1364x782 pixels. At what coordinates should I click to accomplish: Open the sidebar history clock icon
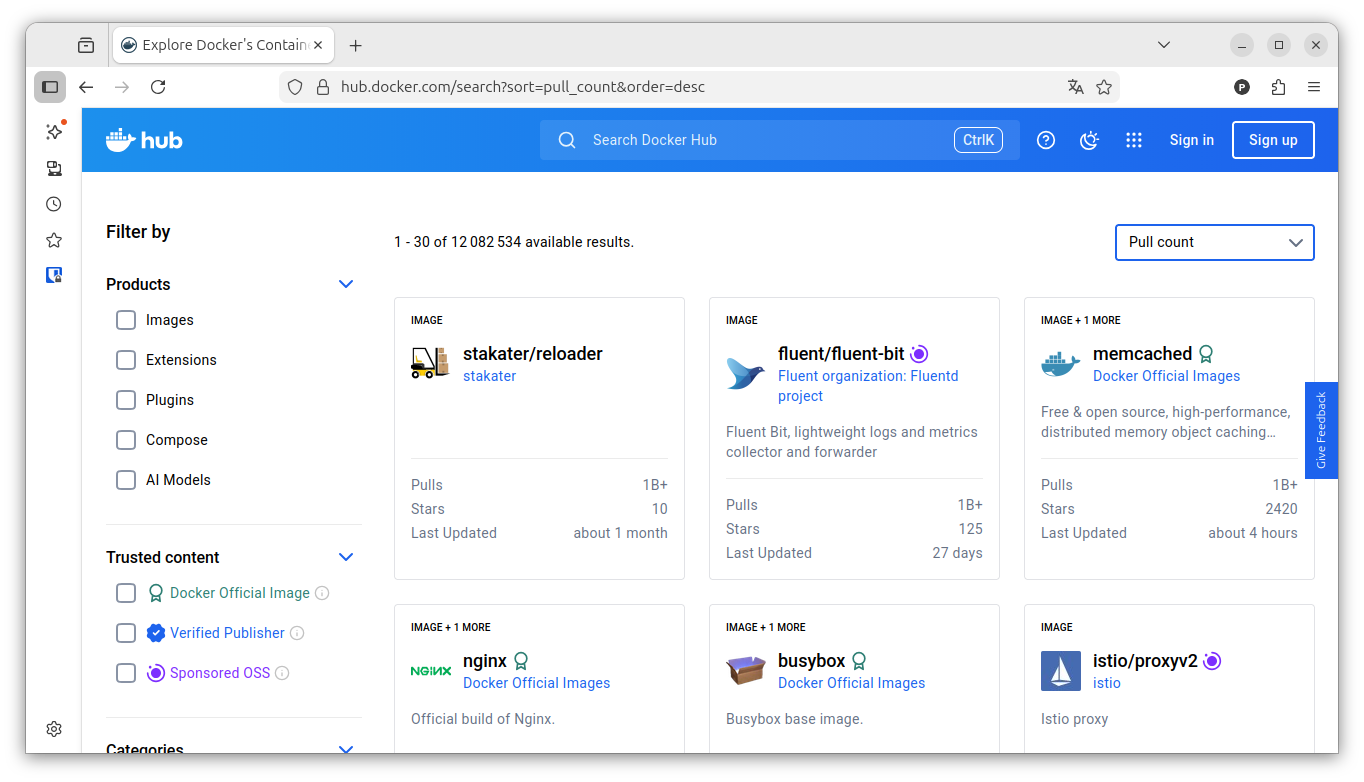(x=54, y=204)
